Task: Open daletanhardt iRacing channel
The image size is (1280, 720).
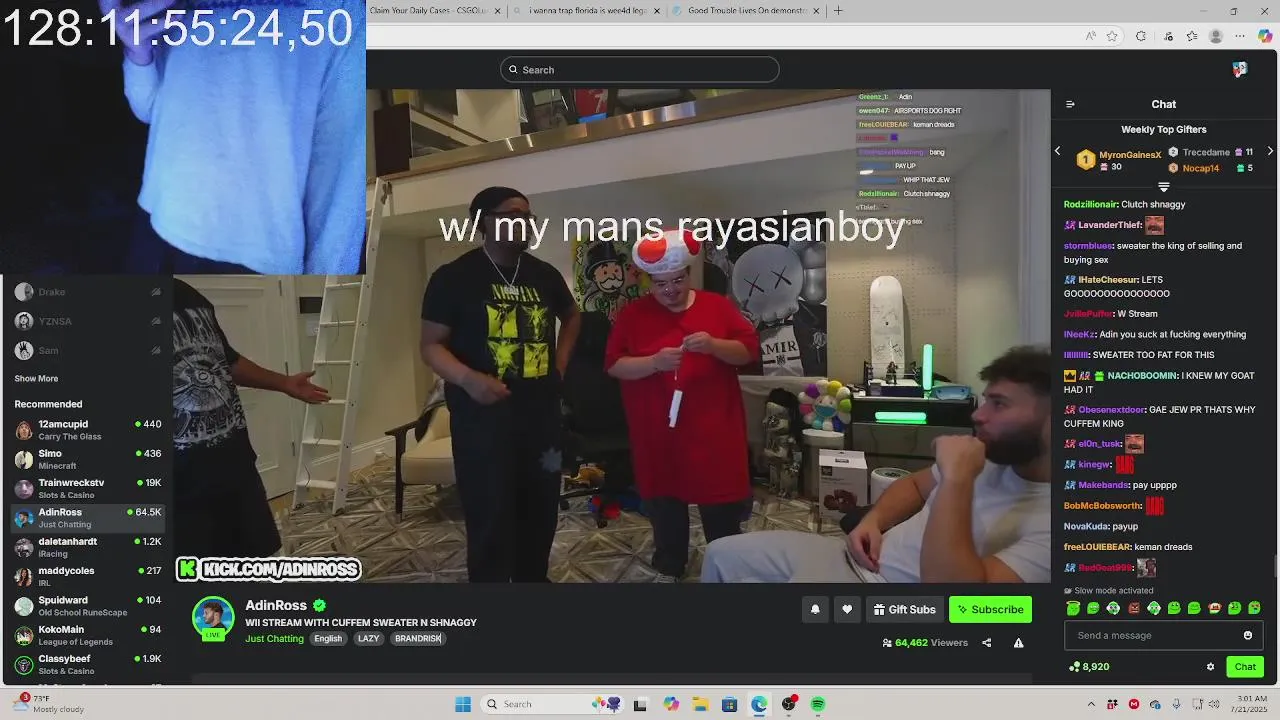Action: pyautogui.click(x=87, y=547)
